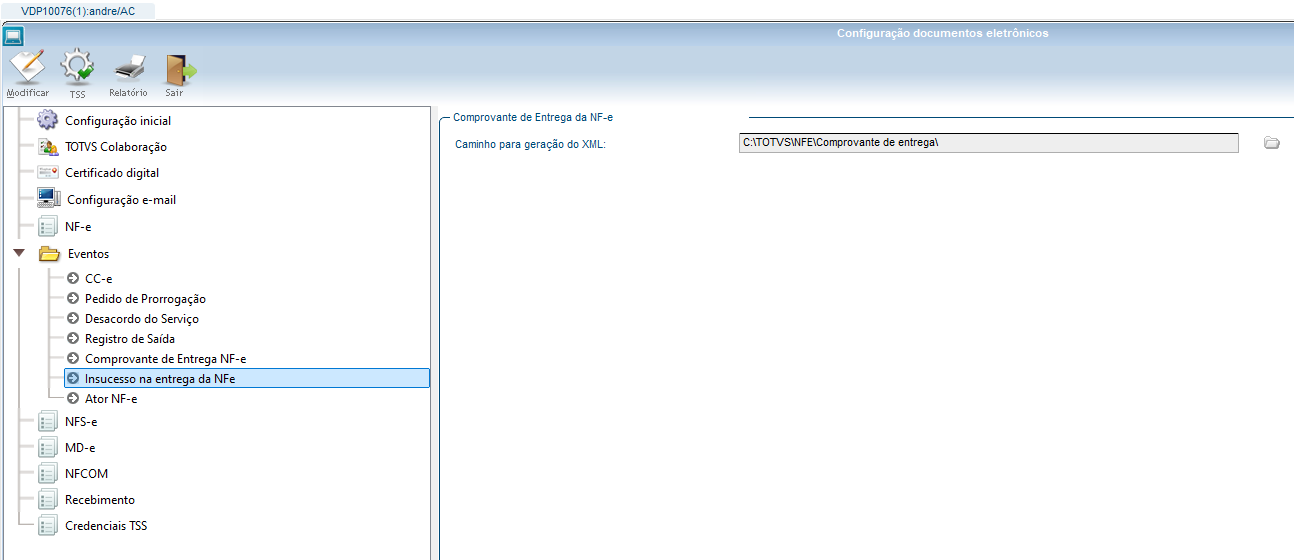Select the NFS-e tree entry

81,422
